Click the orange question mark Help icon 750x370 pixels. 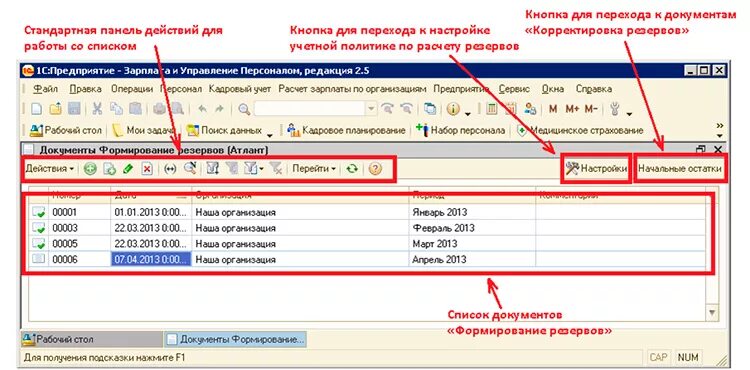[375, 169]
